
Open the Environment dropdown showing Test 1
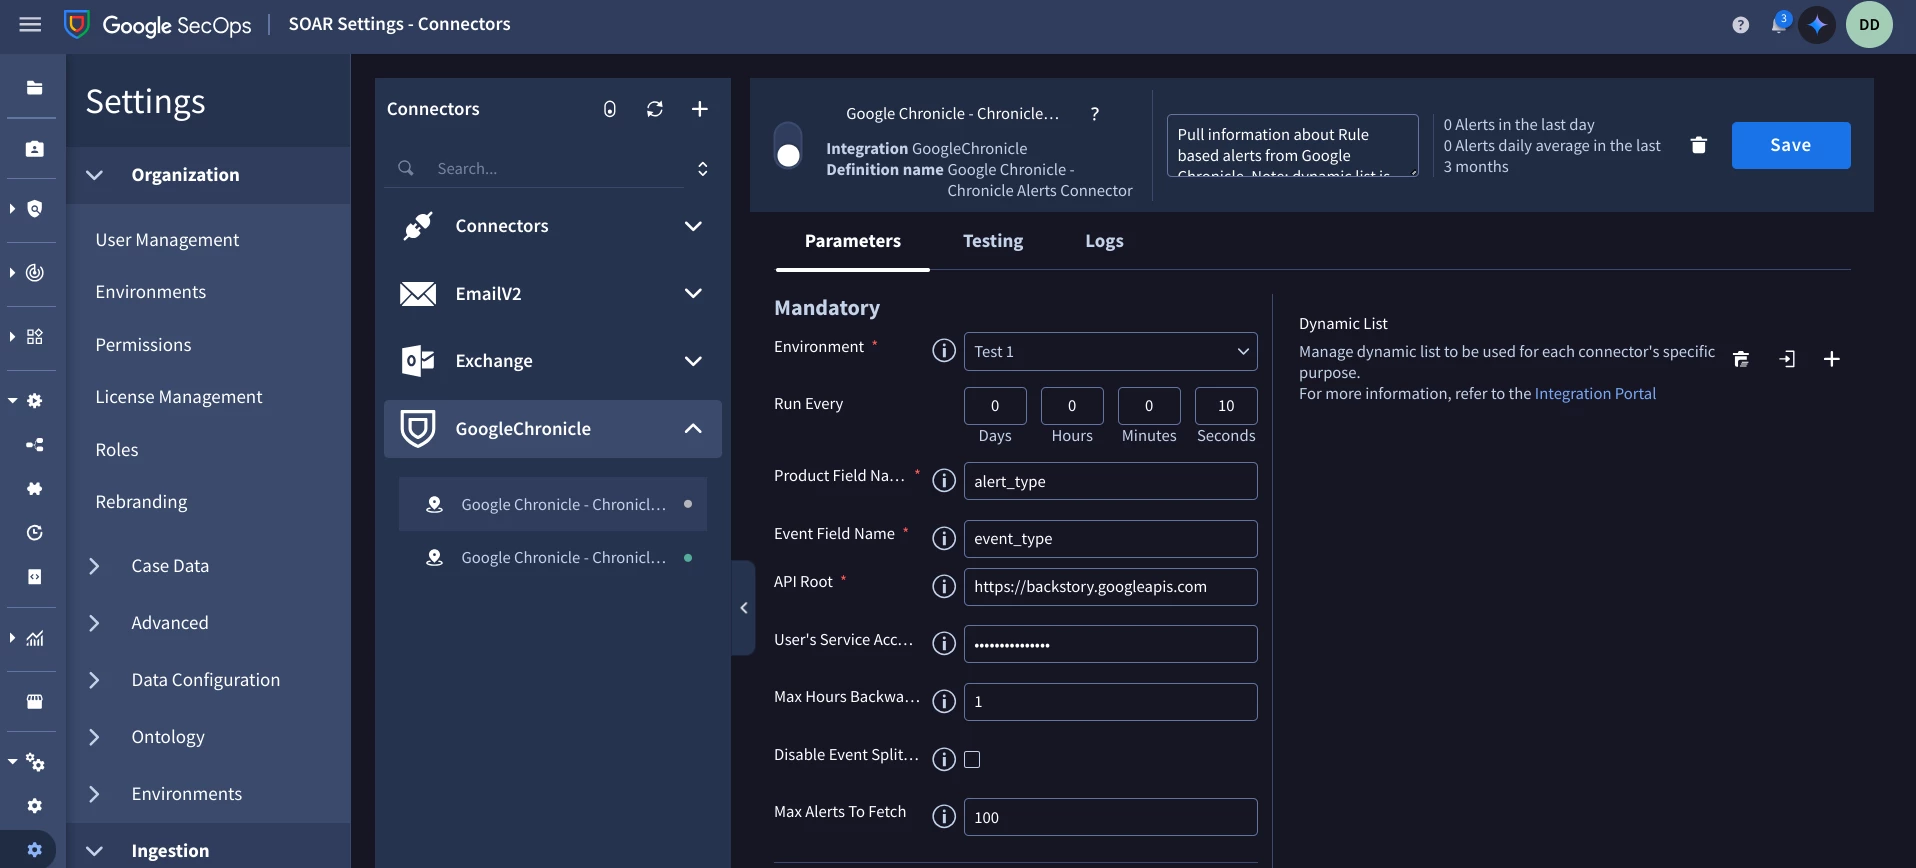1110,352
